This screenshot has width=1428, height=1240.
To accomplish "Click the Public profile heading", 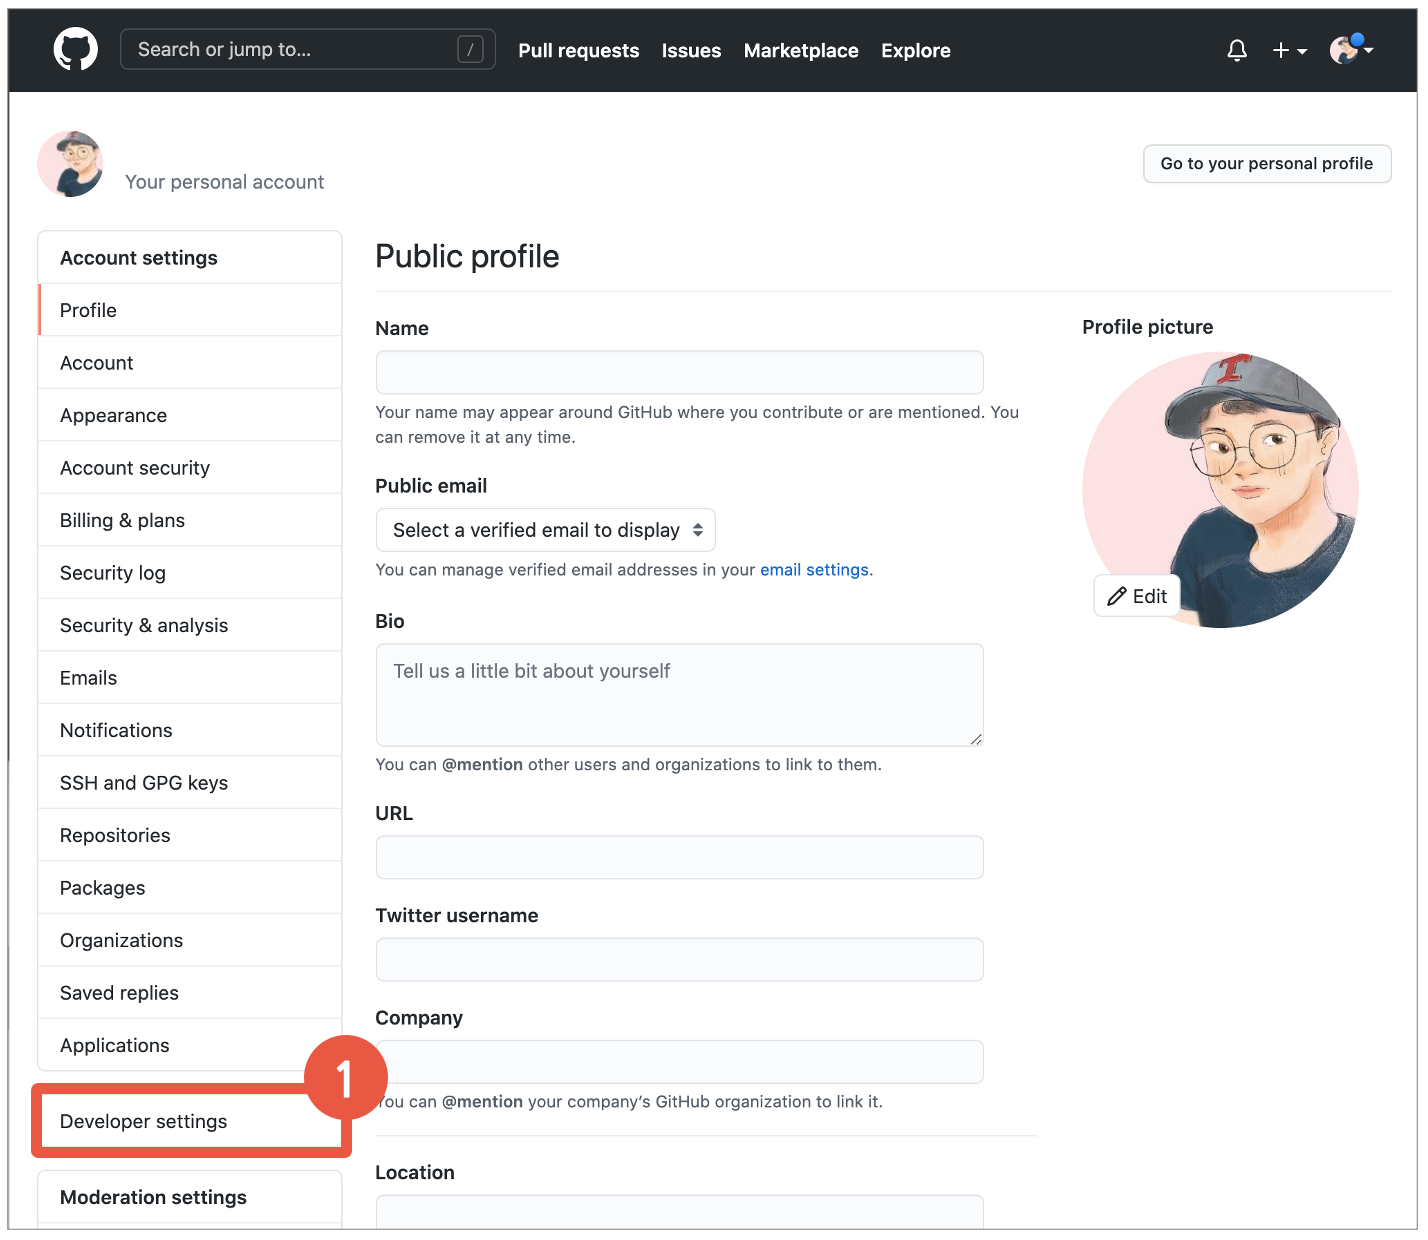I will pos(467,256).
